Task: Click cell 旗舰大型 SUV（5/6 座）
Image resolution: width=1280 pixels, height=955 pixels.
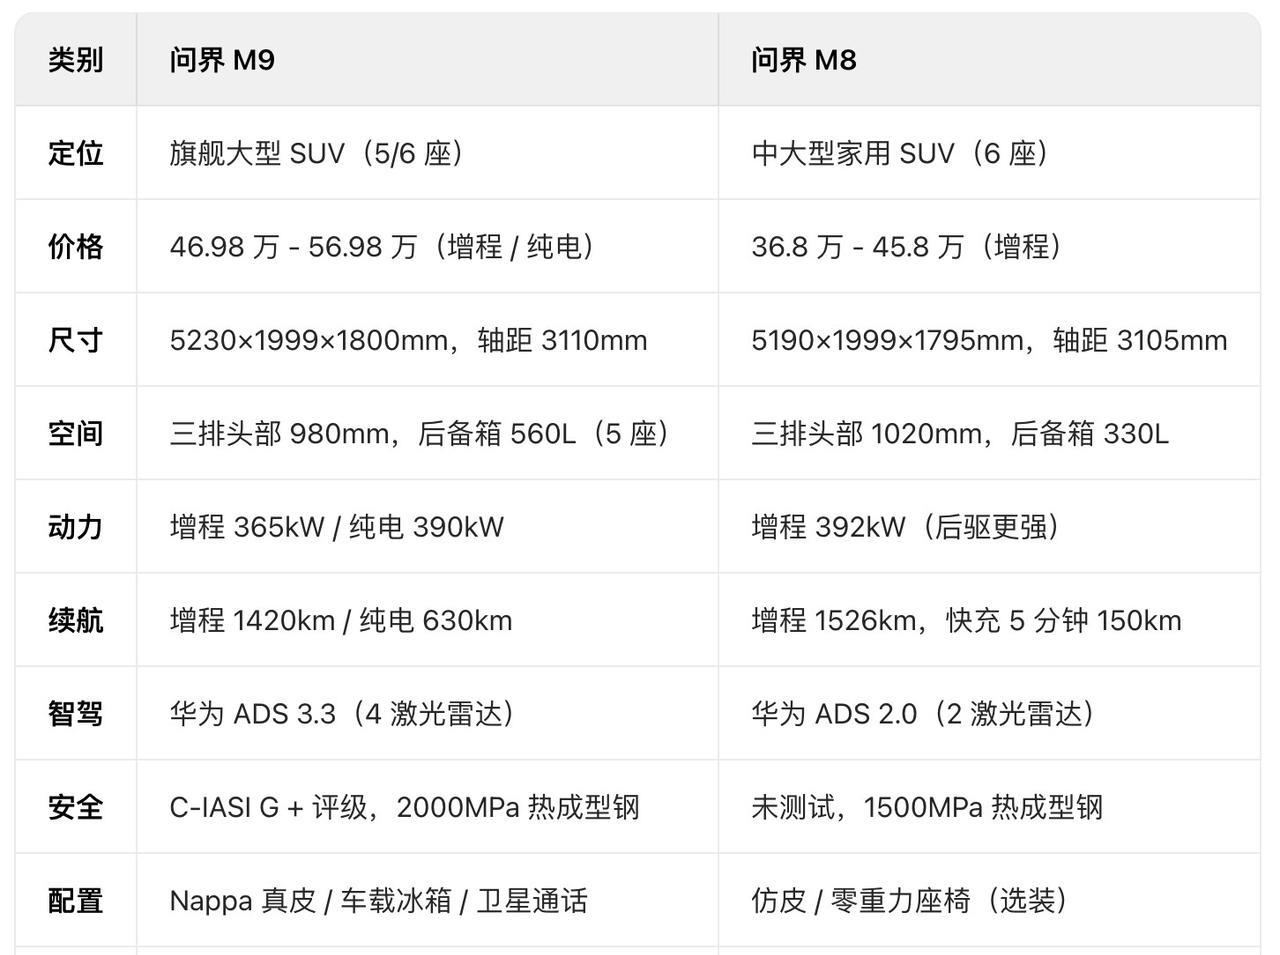Action: point(427,153)
